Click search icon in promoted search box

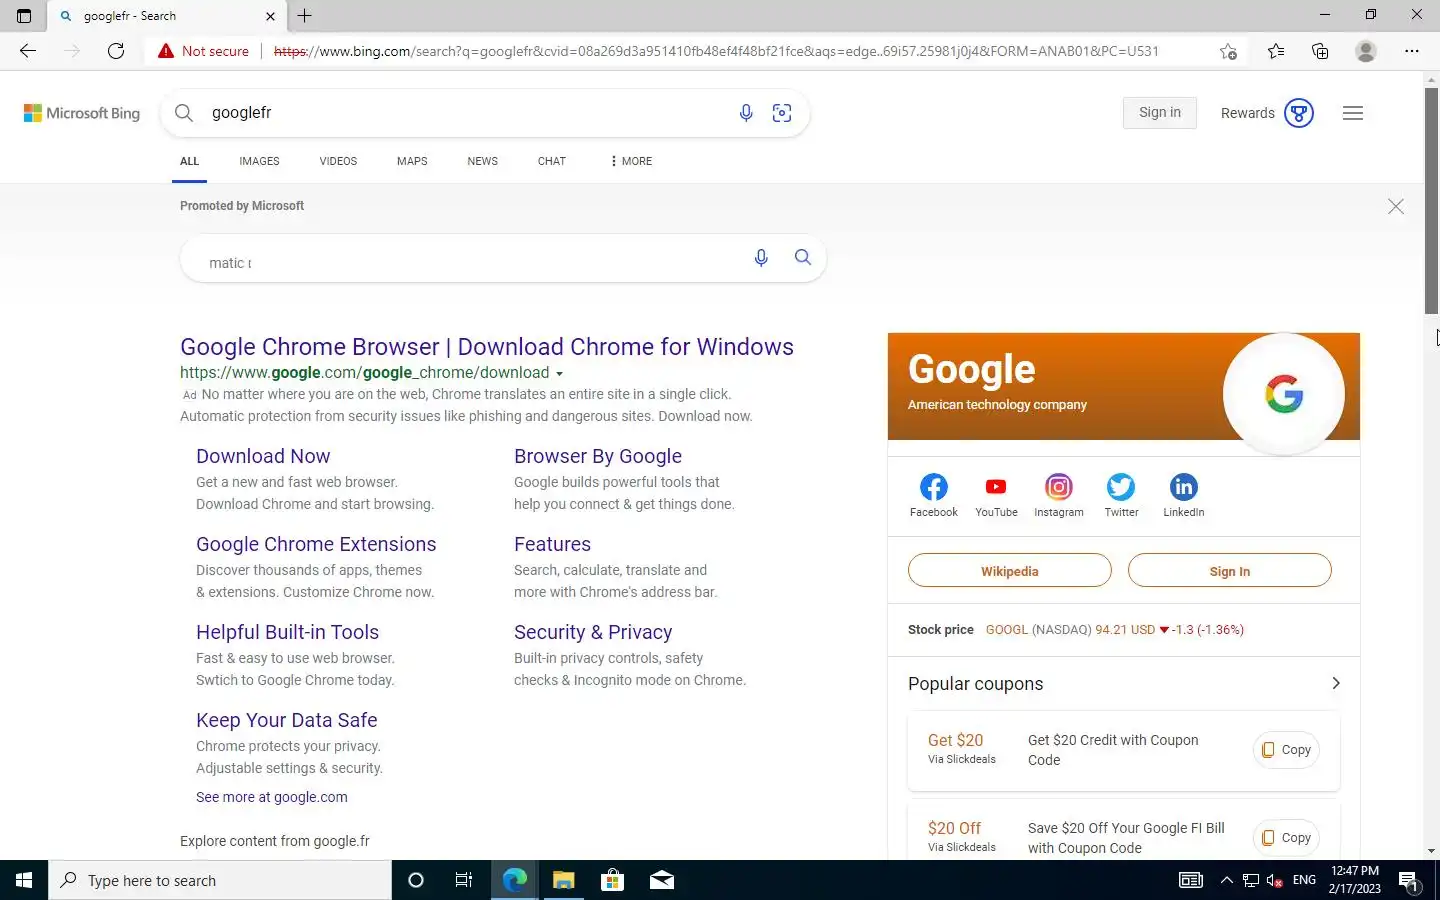(x=803, y=258)
